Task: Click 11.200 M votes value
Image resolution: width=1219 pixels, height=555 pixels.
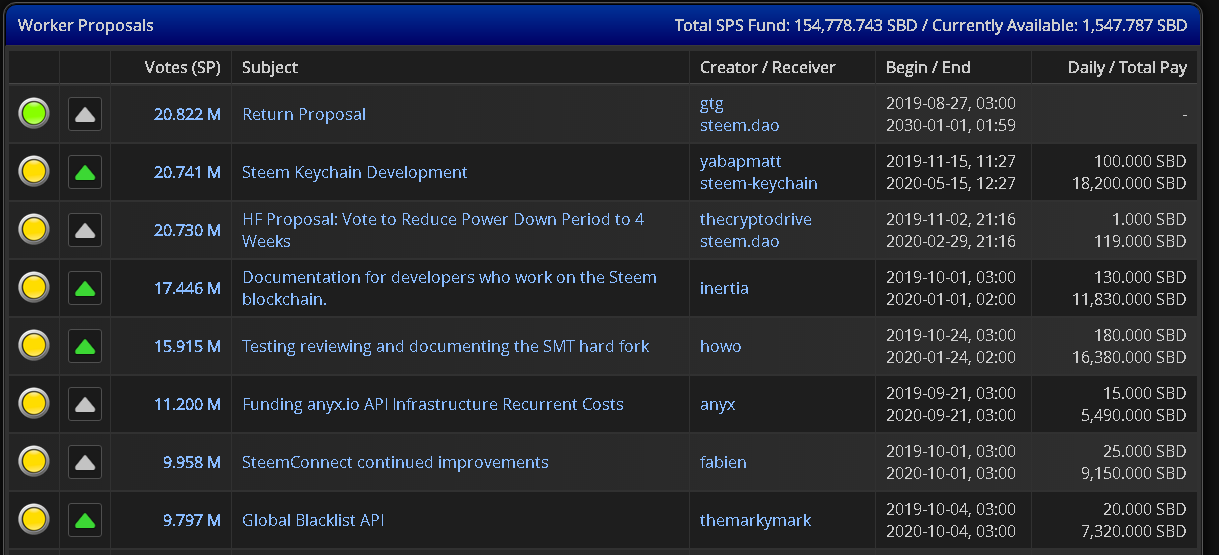Action: click(188, 404)
